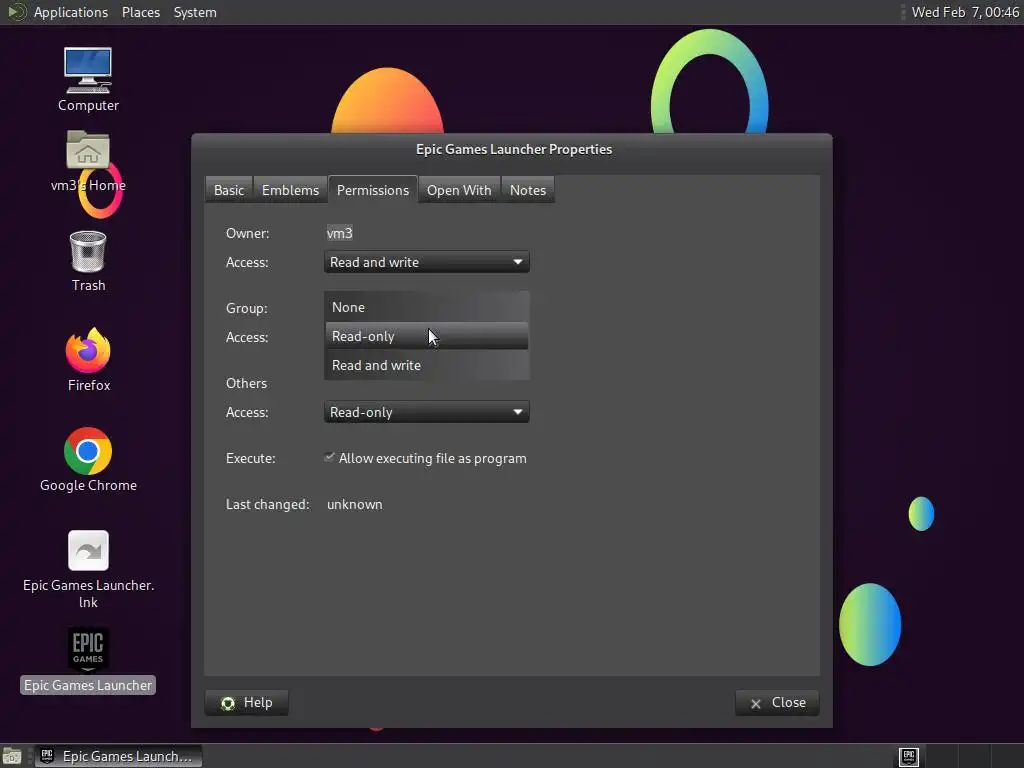1024x768 pixels.
Task: Switch to the Notes tab
Action: [528, 190]
